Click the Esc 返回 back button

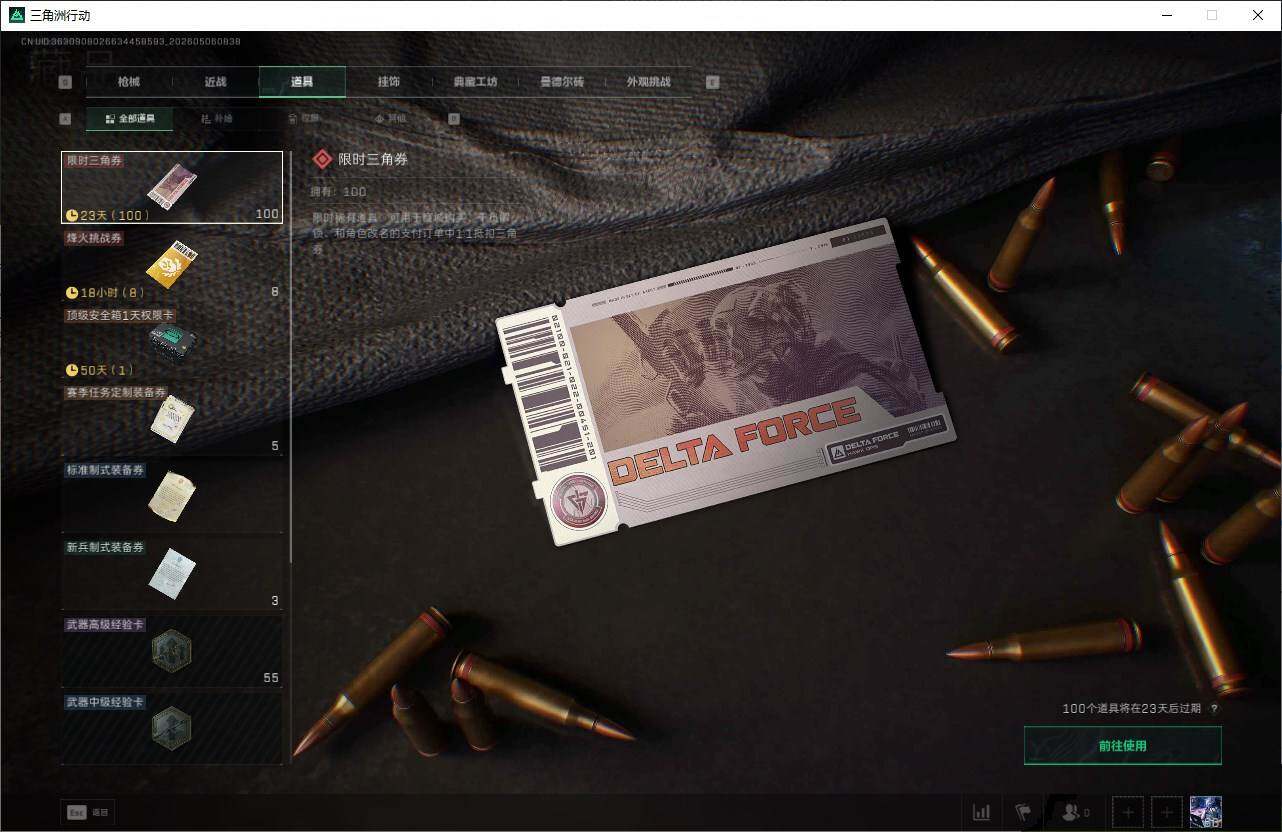click(87, 813)
